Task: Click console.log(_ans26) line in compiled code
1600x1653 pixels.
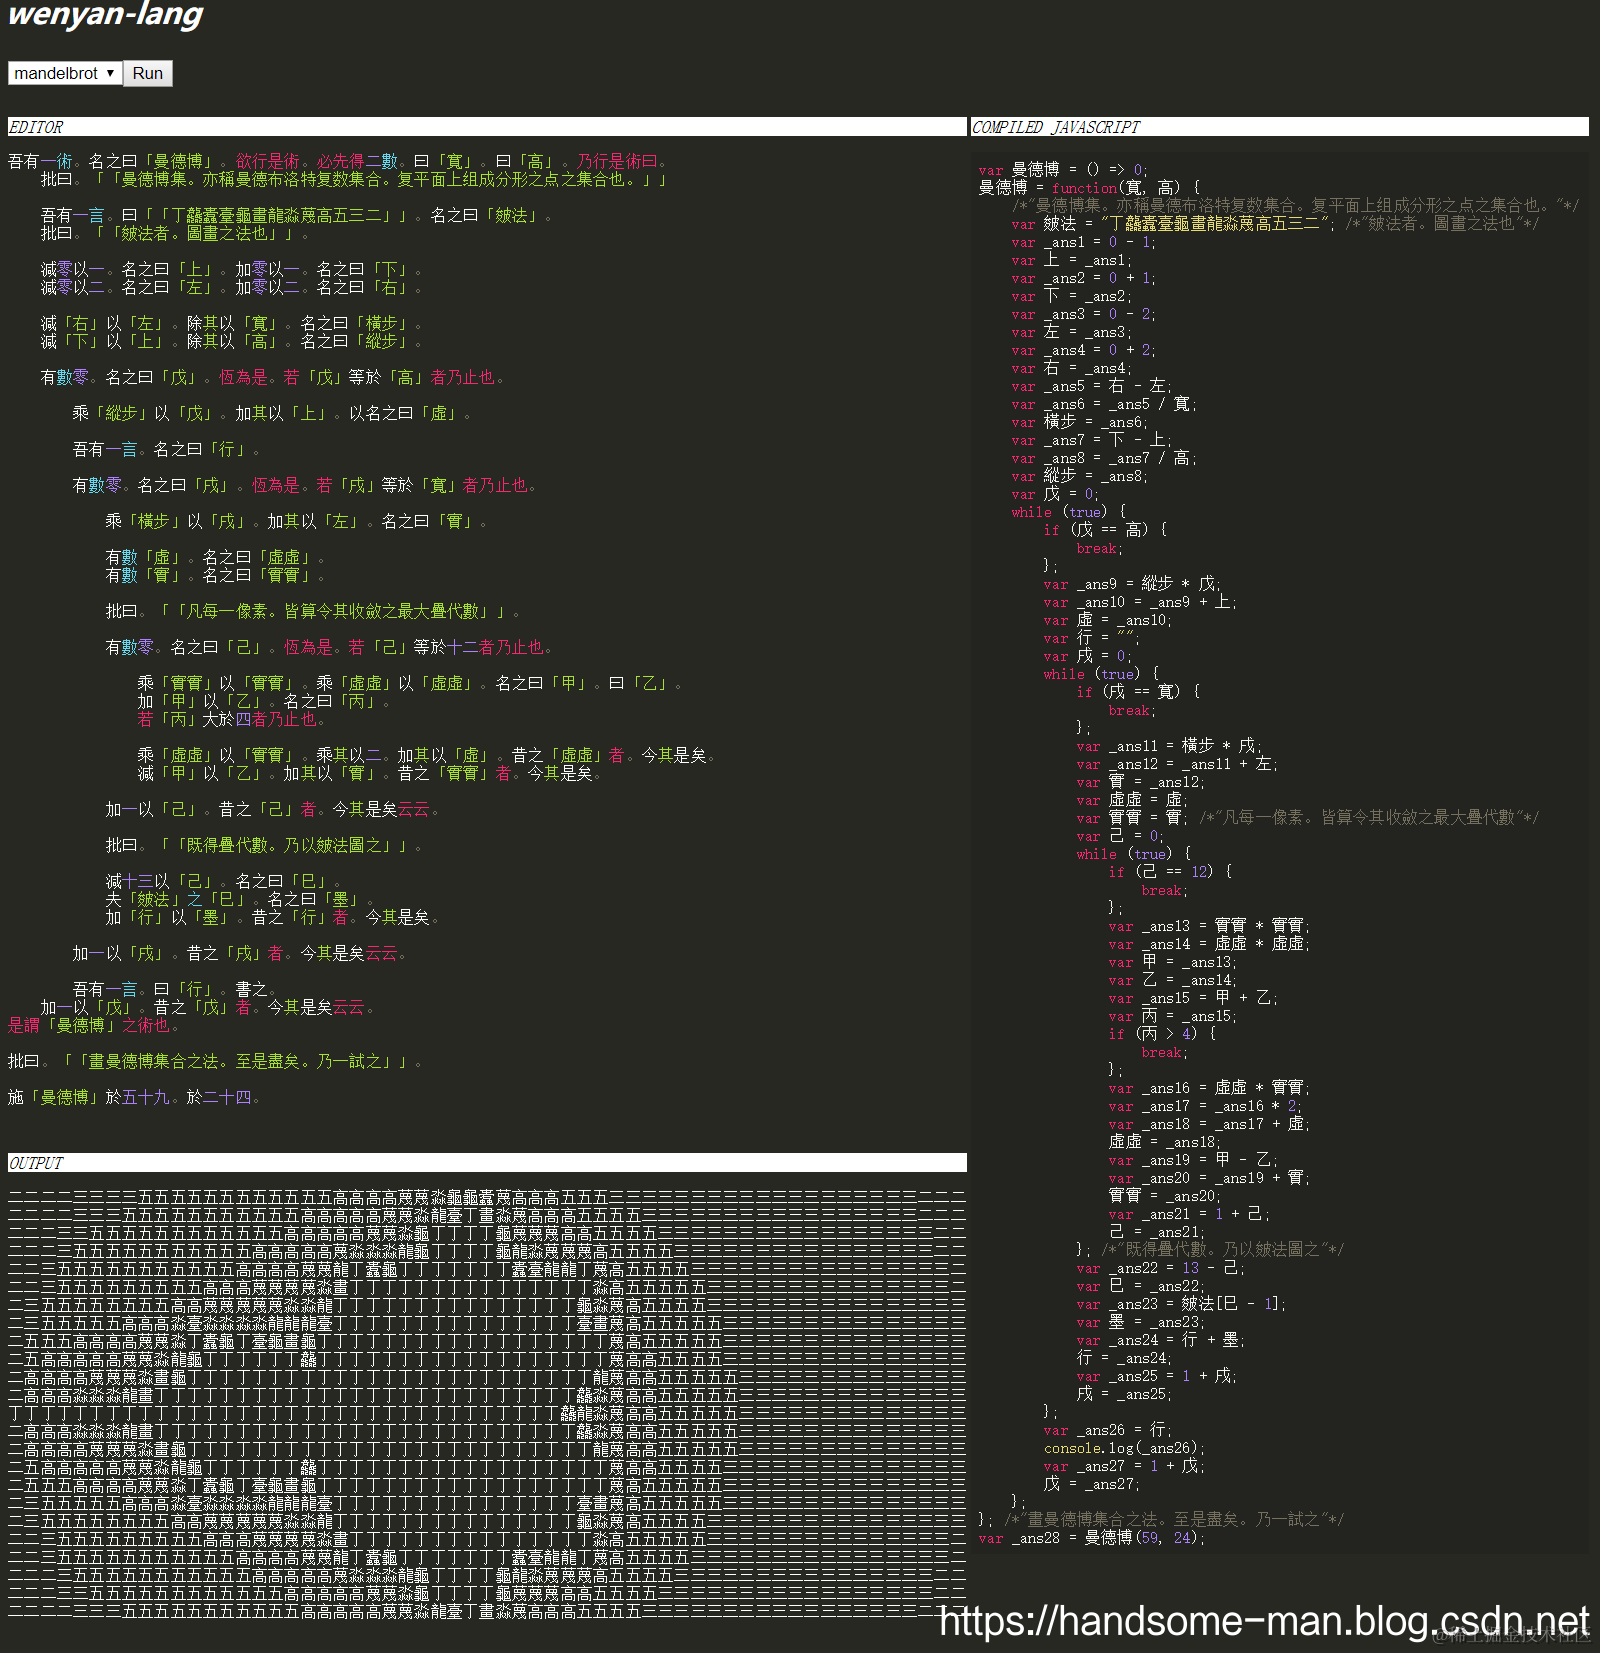Action: 1125,1448
